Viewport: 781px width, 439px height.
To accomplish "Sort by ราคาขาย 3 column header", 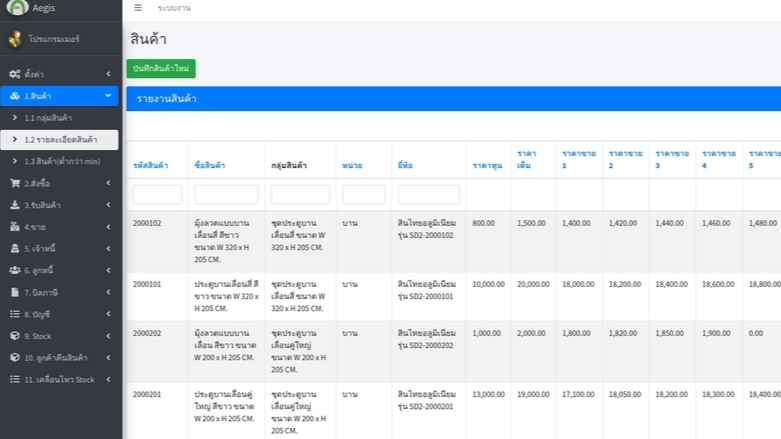I will click(x=672, y=159).
